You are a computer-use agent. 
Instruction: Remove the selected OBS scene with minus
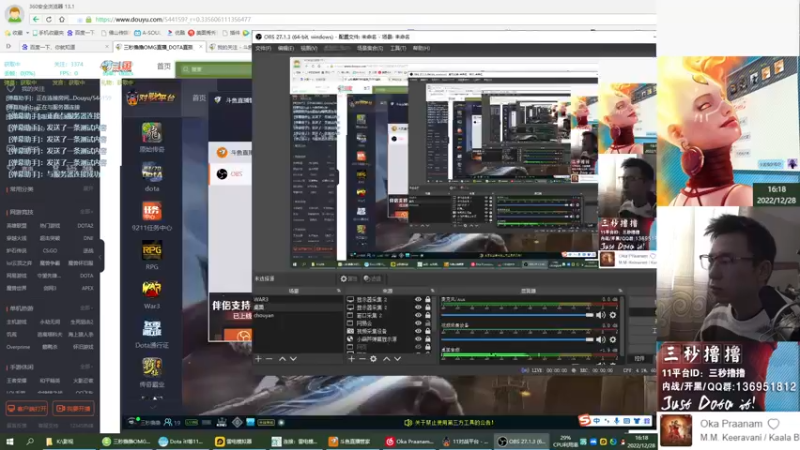point(269,359)
